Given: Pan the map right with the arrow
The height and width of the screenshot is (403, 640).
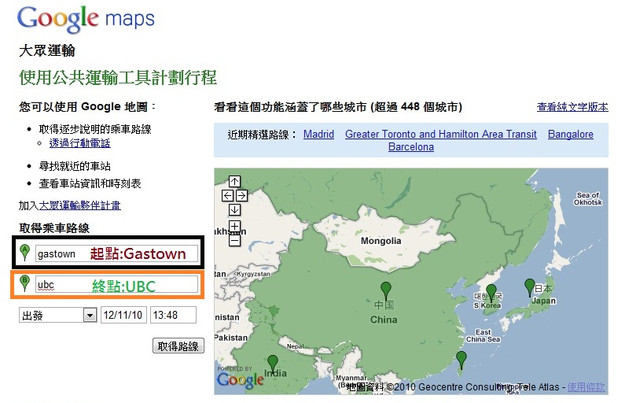Looking at the screenshot, I should 242,196.
